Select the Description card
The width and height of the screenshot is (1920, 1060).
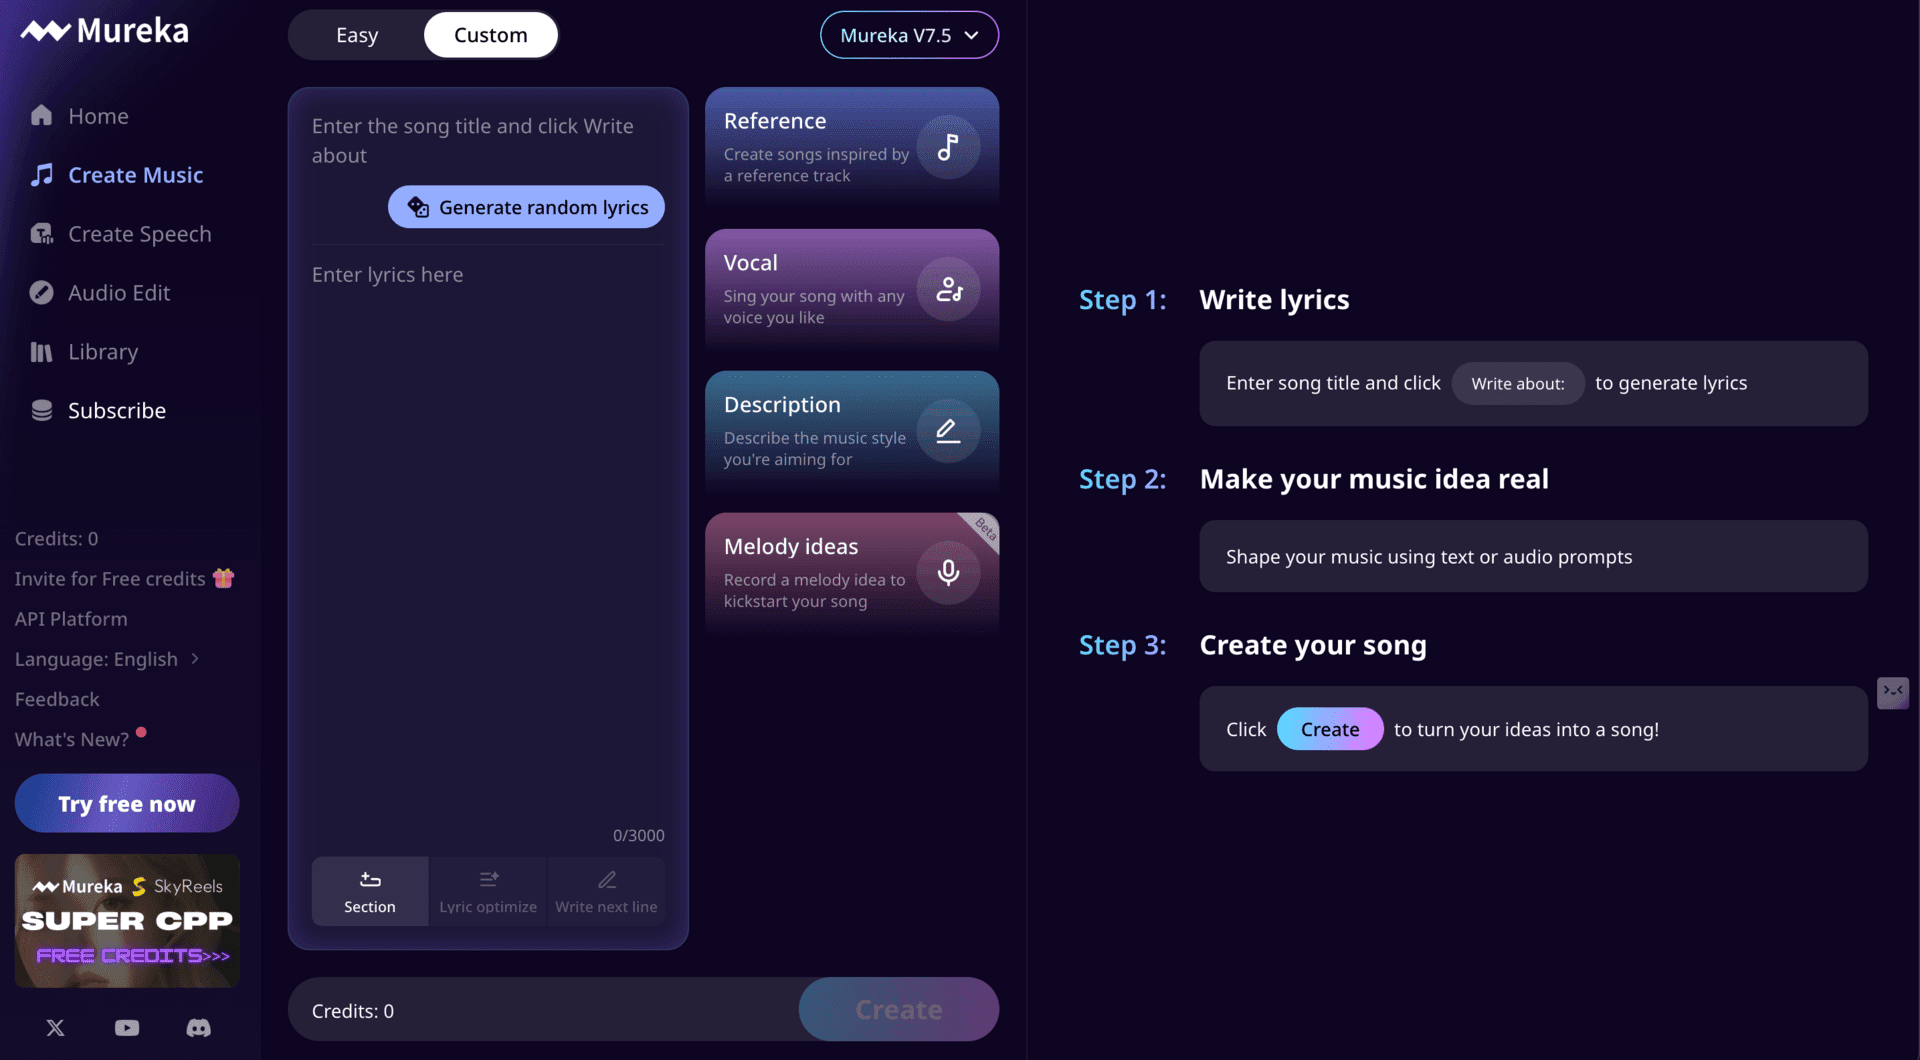click(x=852, y=431)
